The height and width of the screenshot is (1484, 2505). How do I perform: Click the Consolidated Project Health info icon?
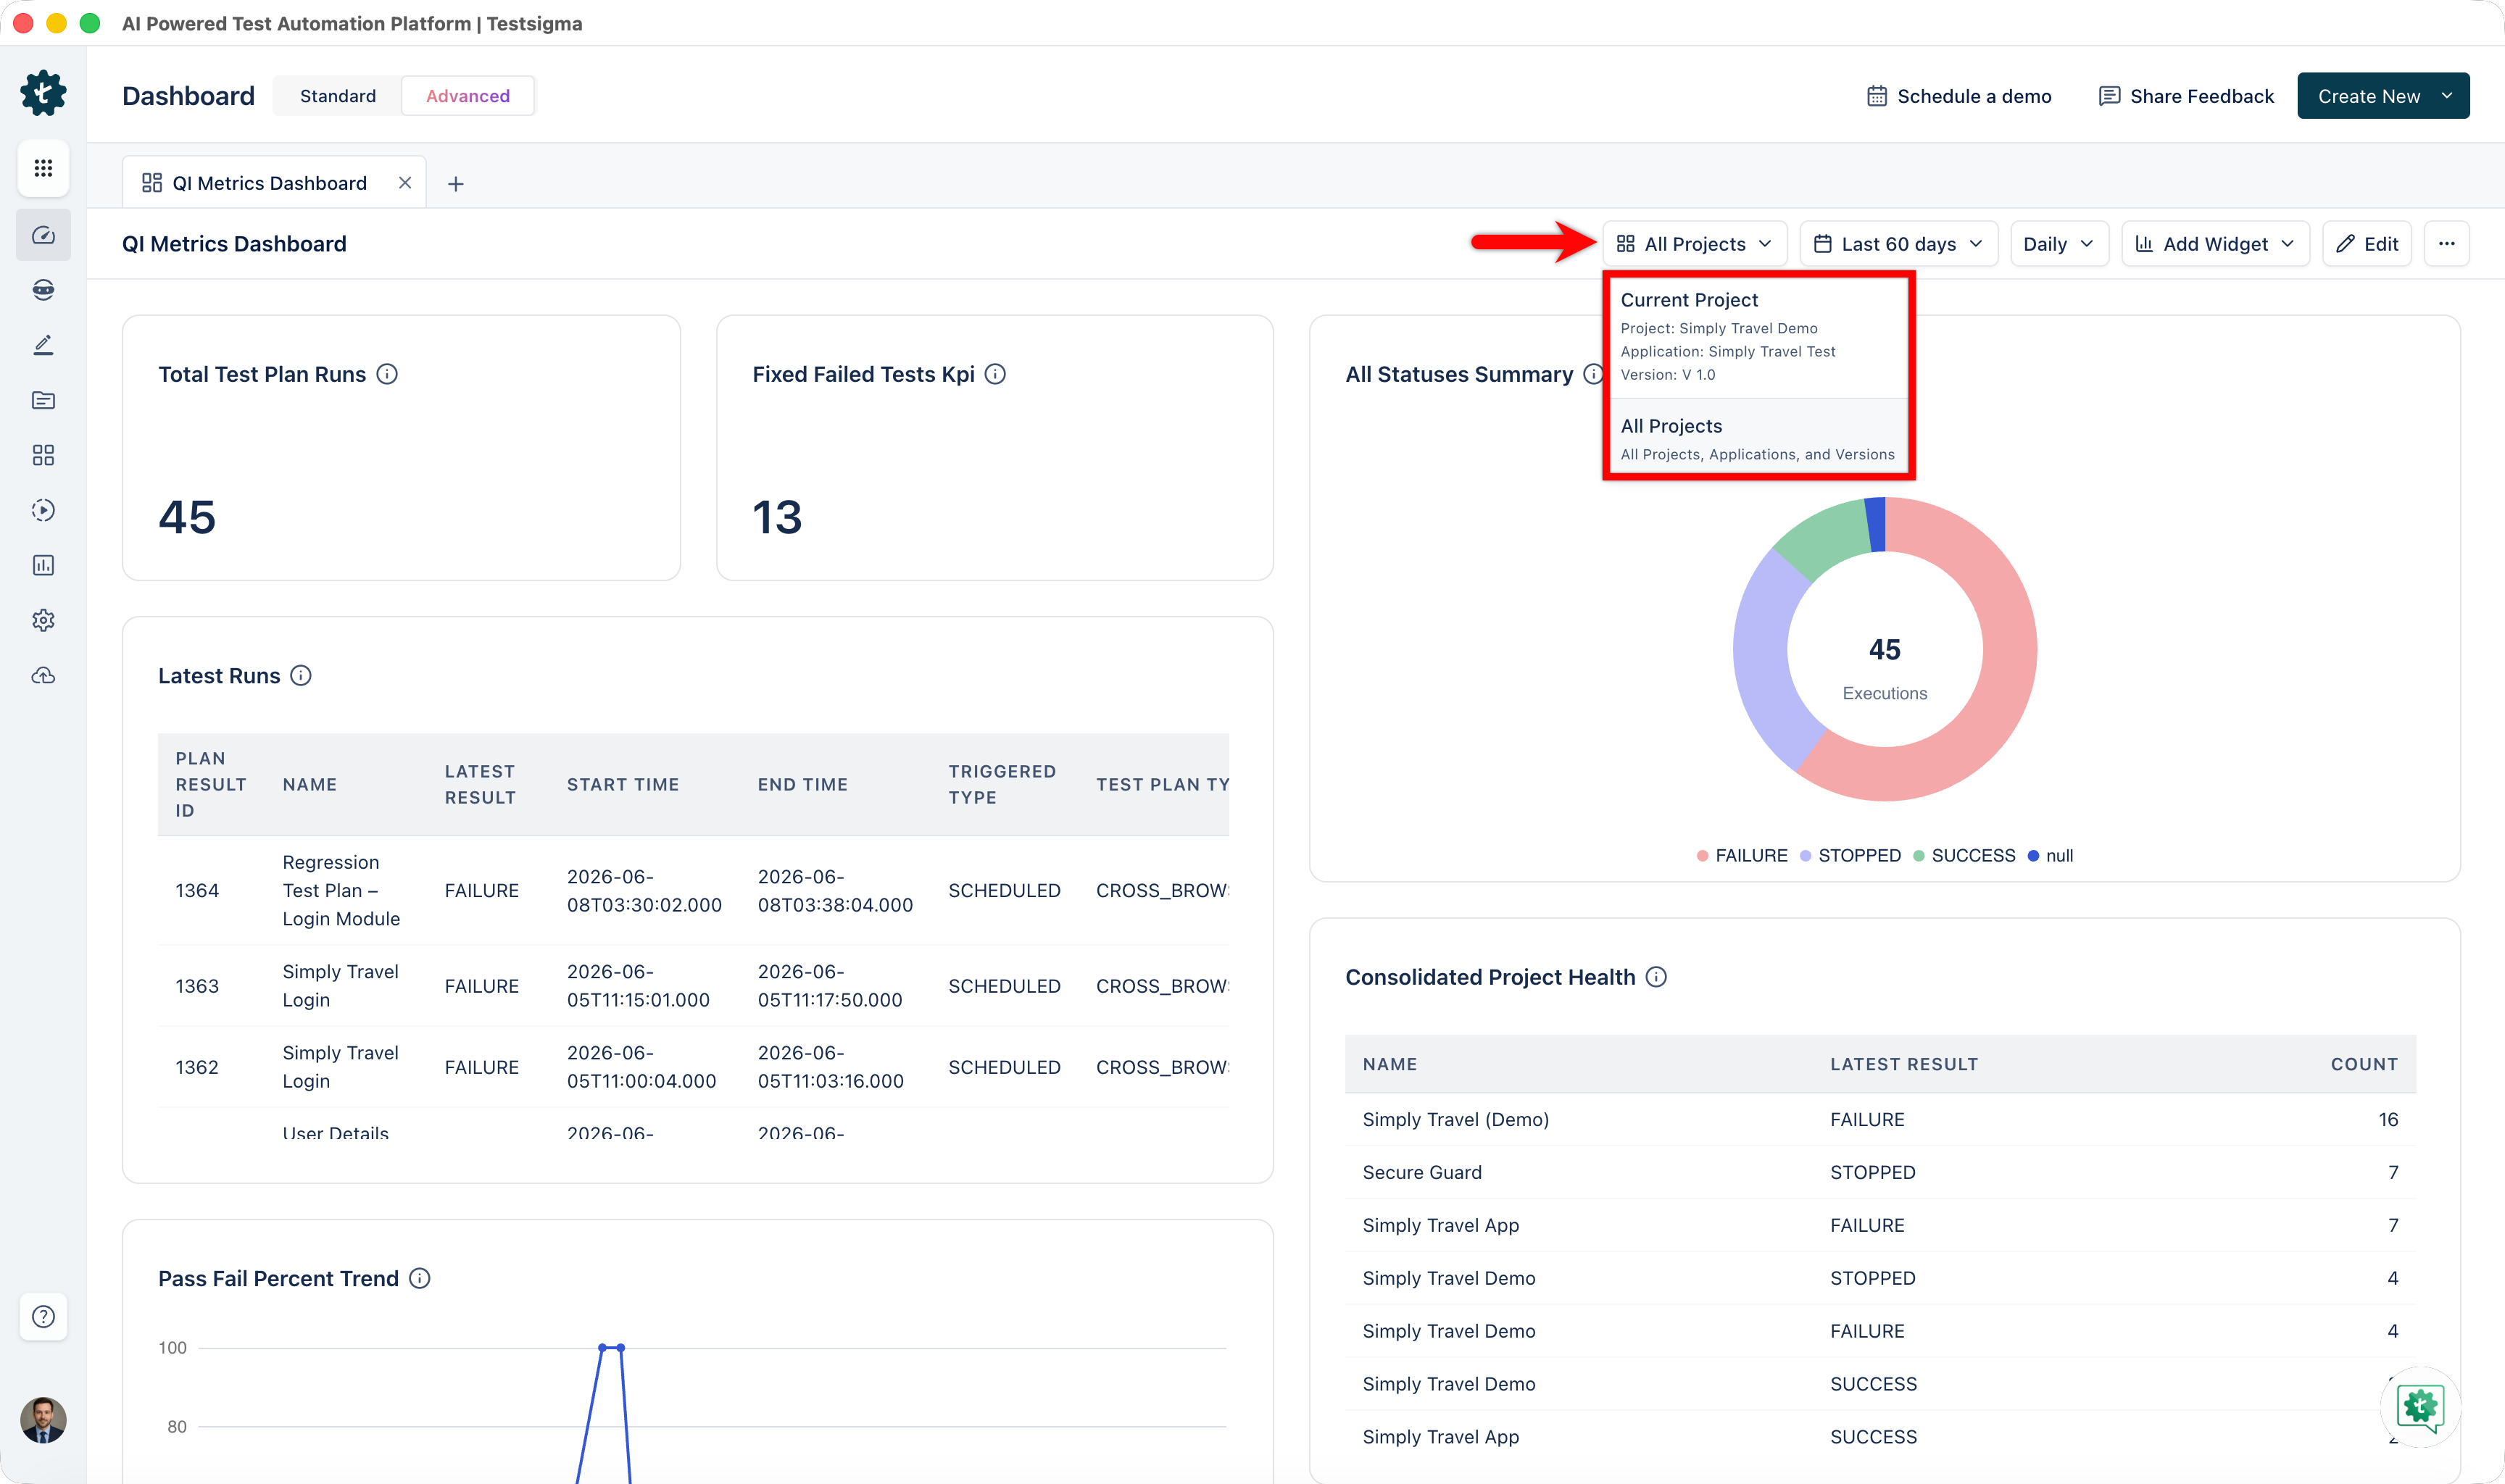coord(1656,977)
